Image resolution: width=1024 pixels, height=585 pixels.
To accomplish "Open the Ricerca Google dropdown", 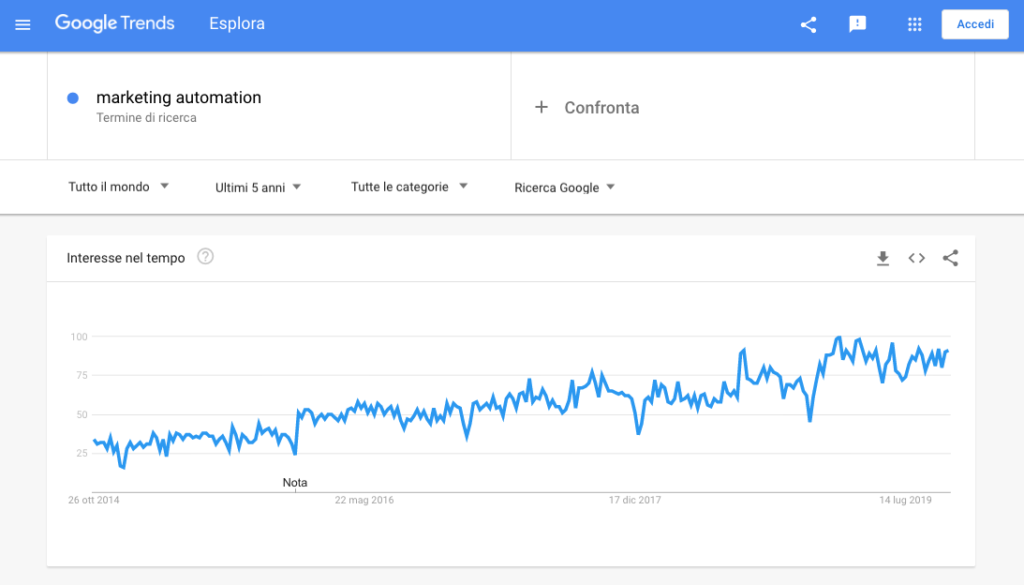I will coord(564,187).
